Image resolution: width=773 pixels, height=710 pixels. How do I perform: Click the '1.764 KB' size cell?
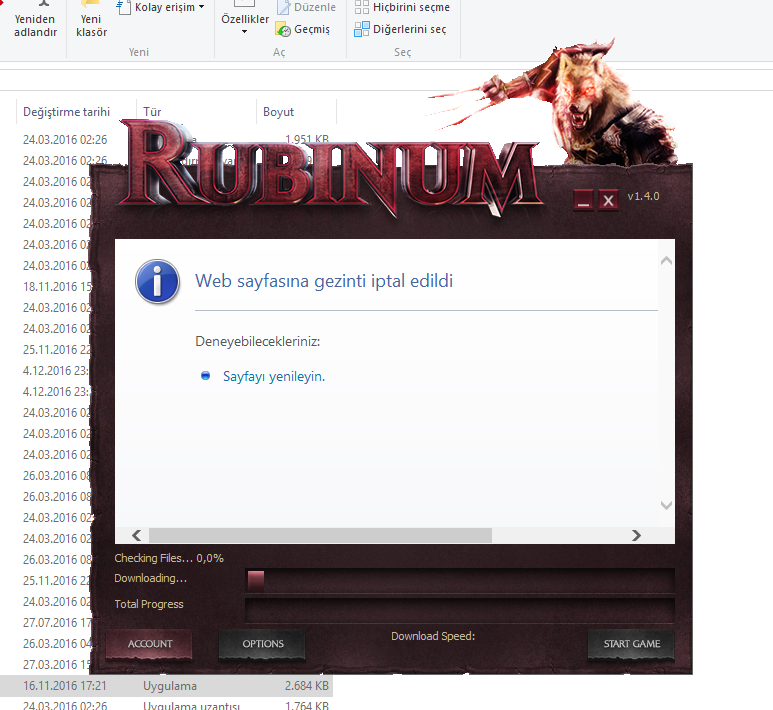[306, 706]
